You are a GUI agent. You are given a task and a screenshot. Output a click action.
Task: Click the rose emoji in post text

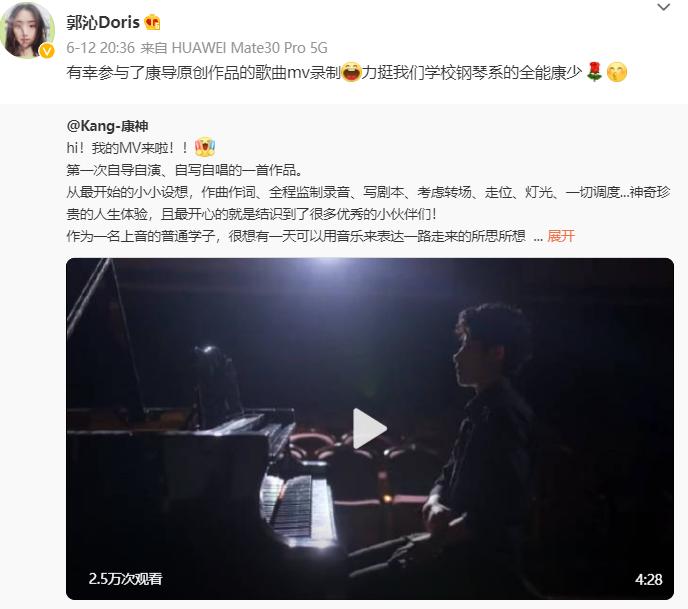point(594,72)
